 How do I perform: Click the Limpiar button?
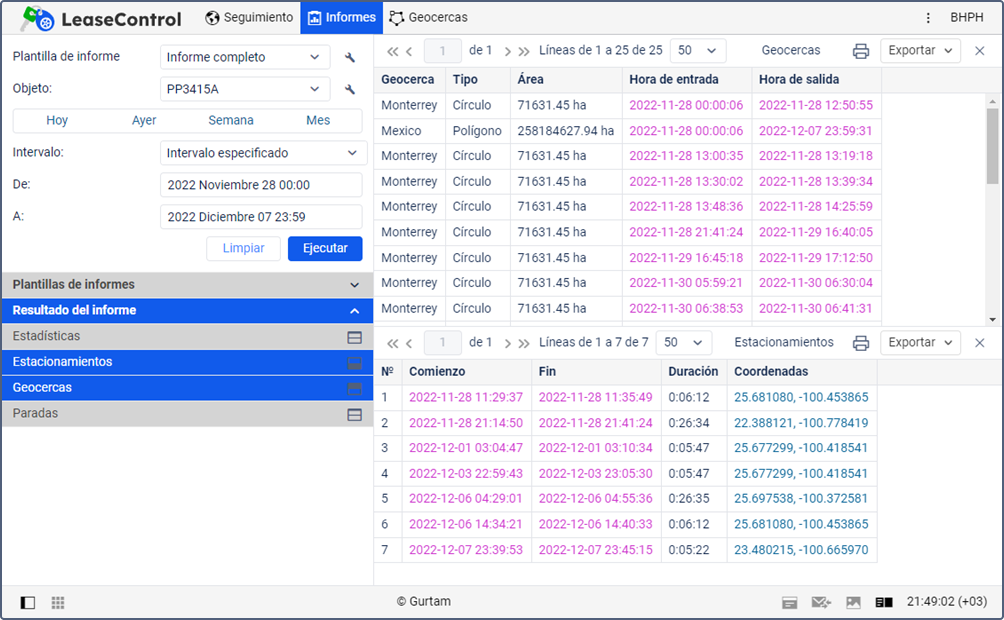243,248
